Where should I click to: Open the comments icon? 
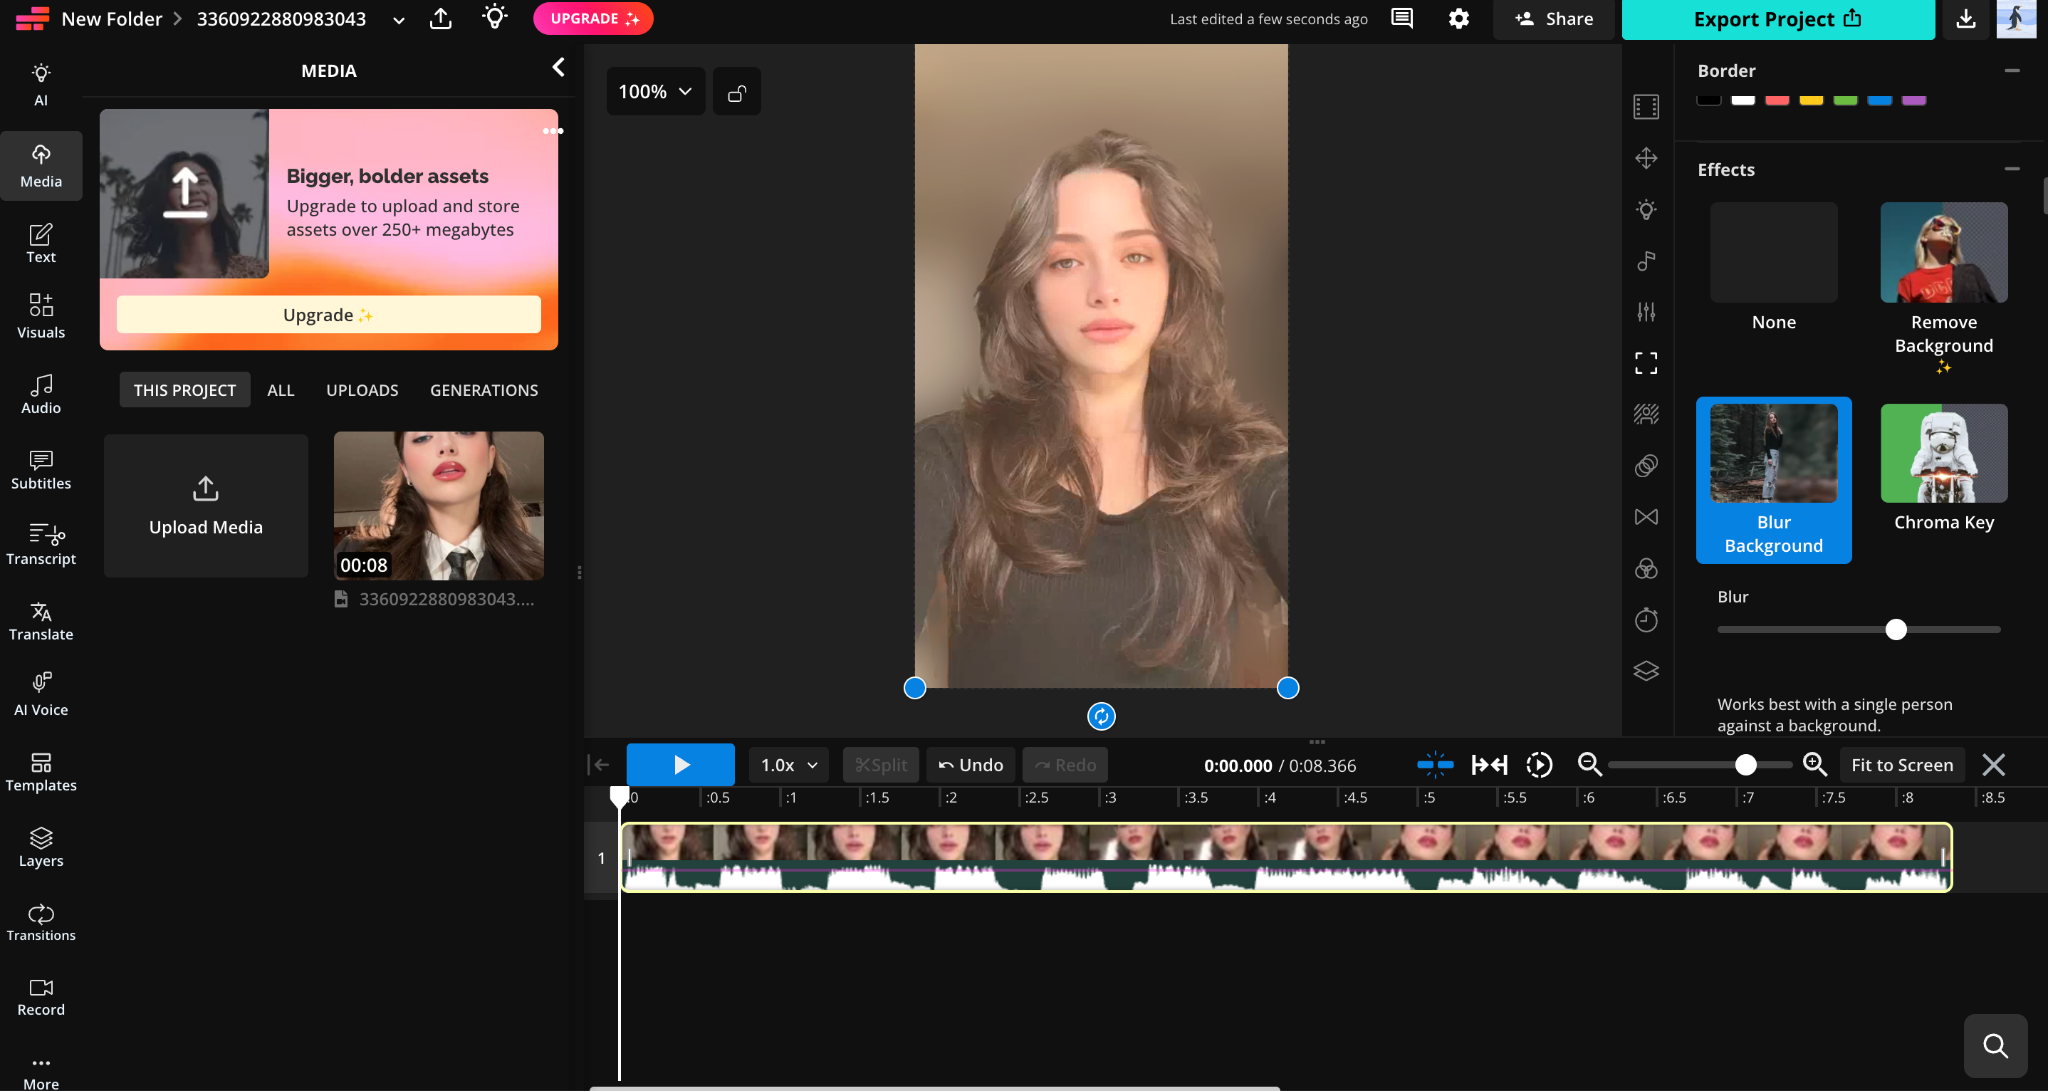1402,19
